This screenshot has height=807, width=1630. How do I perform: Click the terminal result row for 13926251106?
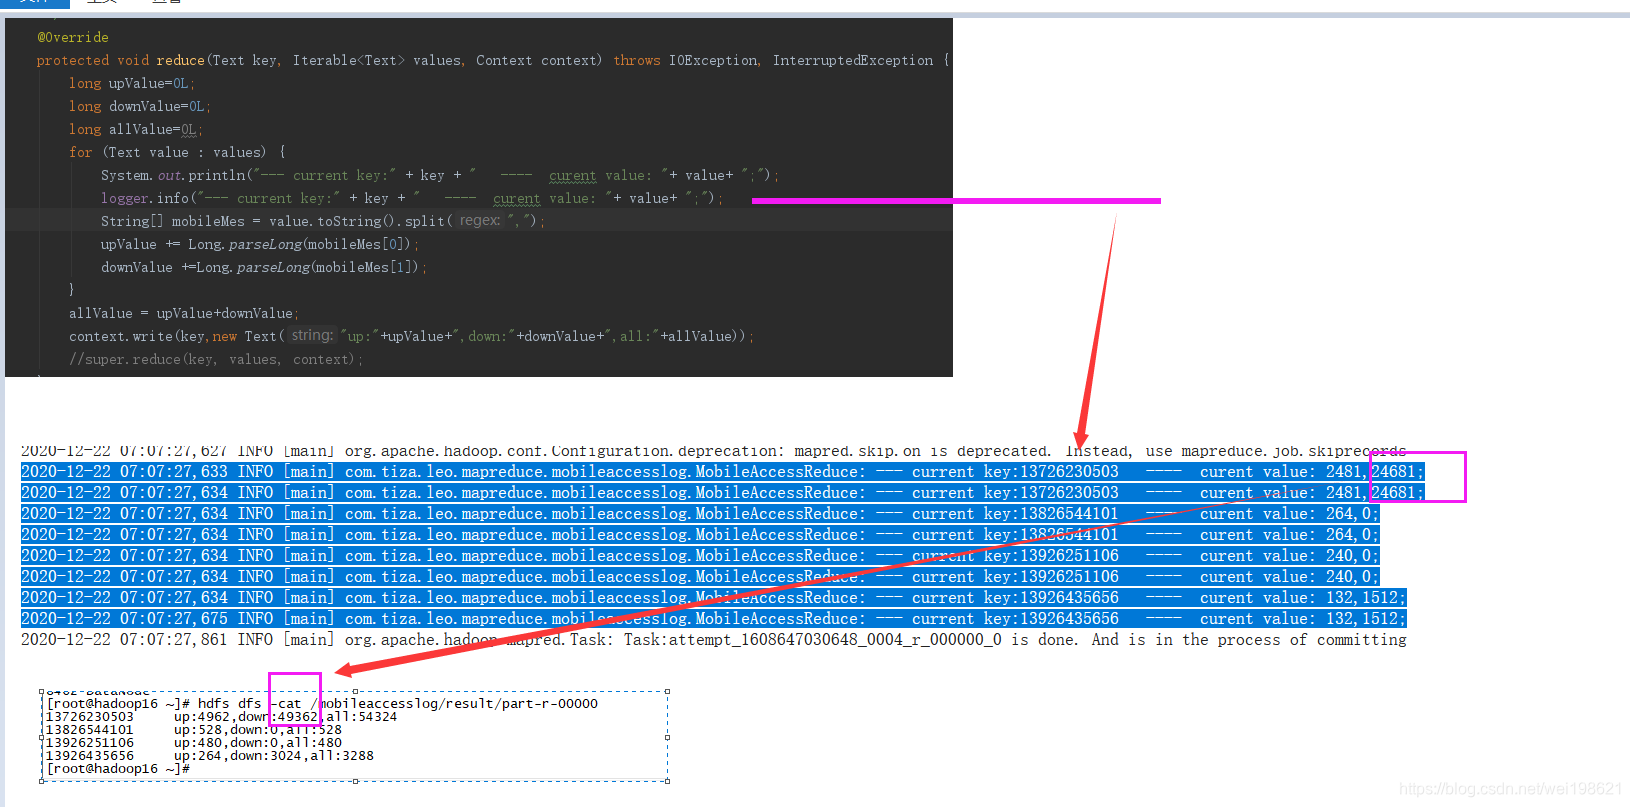pos(194,743)
